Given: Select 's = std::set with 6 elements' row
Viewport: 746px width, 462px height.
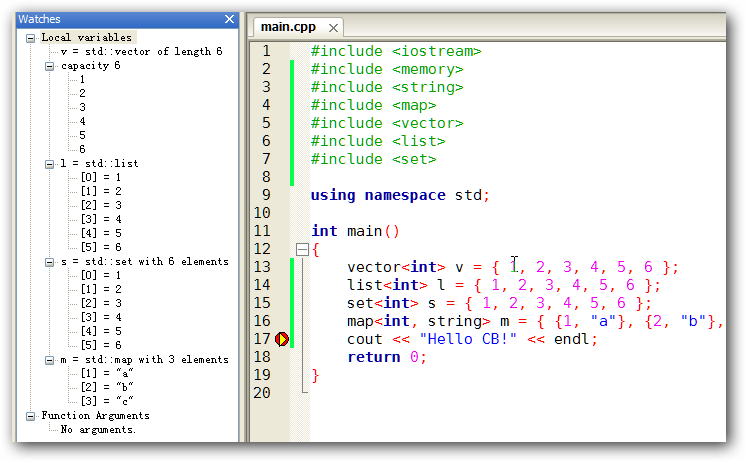Looking at the screenshot, I should pos(145,262).
